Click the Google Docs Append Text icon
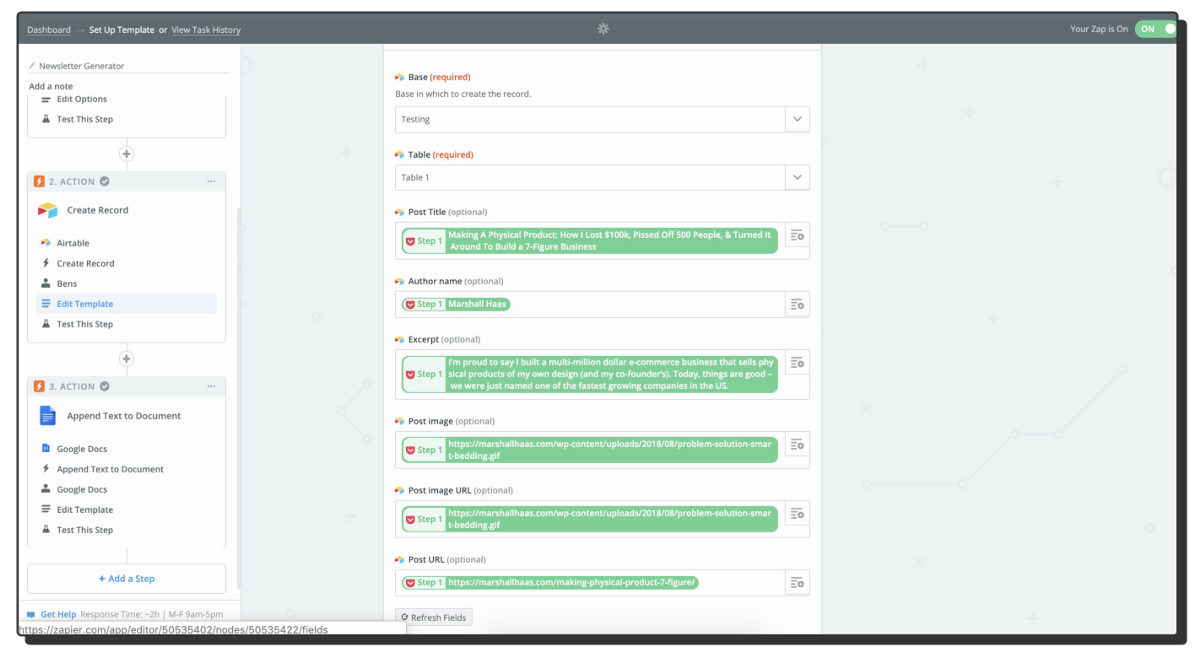 tap(48, 415)
